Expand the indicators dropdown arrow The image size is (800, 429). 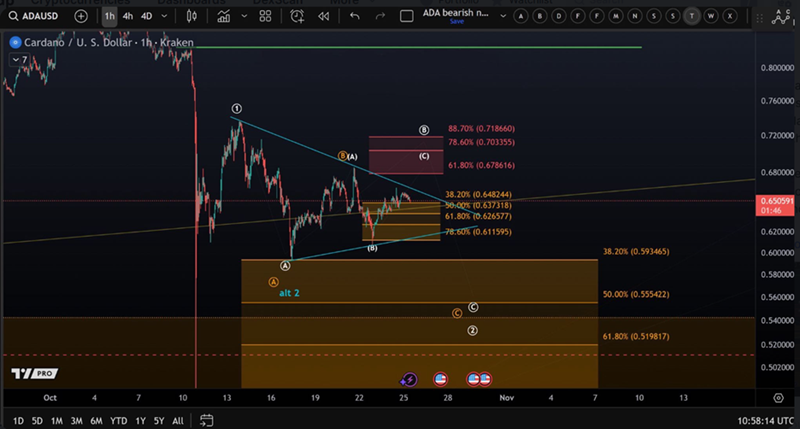point(242,16)
